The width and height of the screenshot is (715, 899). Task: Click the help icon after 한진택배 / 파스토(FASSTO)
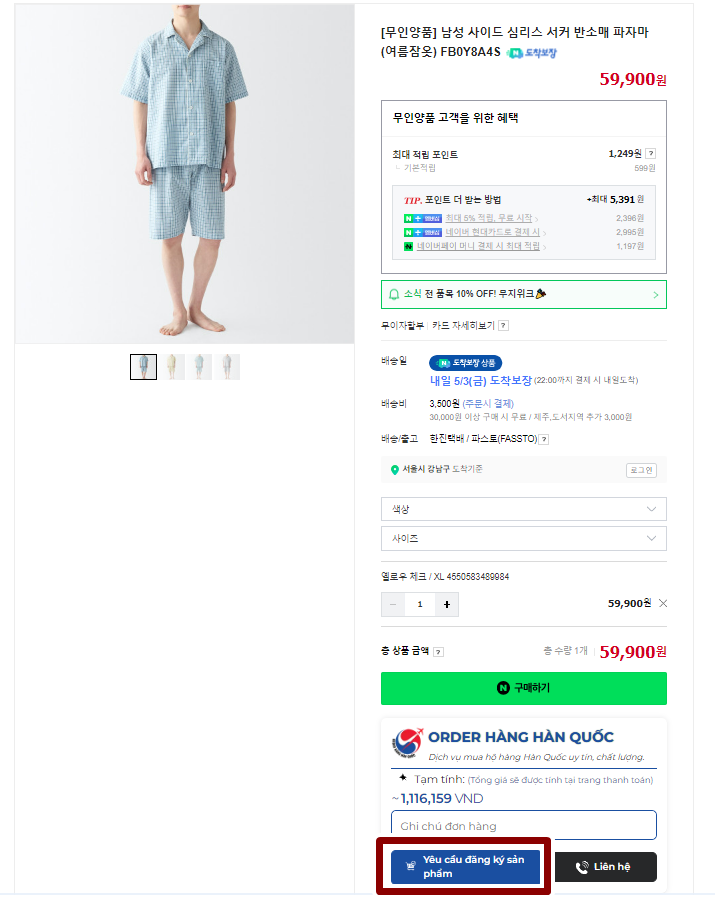click(x=544, y=439)
